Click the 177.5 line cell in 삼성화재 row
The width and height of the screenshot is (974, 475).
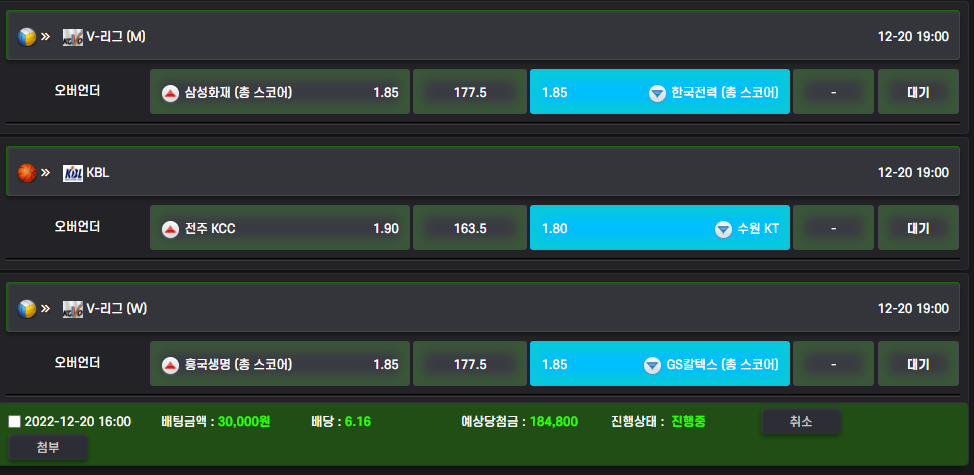[x=470, y=91]
